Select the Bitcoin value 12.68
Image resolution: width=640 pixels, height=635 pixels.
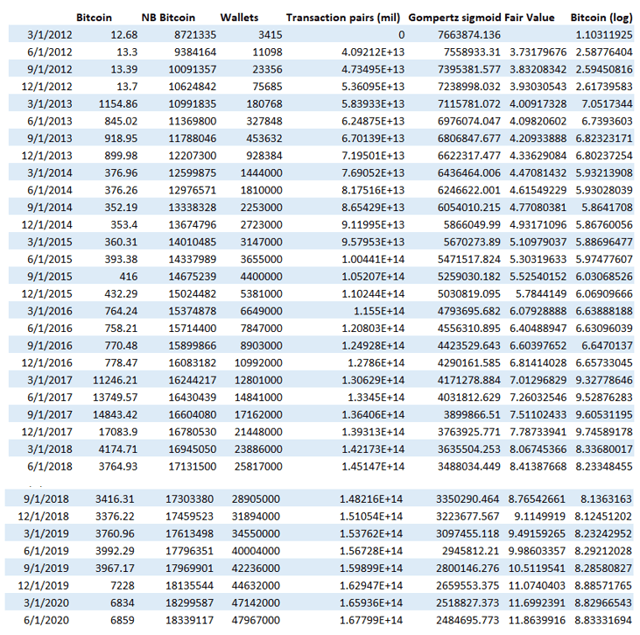(x=124, y=35)
